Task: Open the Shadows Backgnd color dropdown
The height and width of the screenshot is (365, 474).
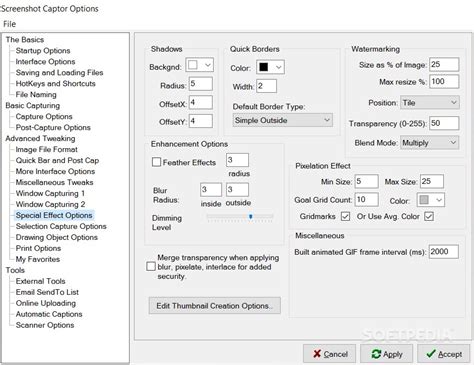Action: (x=199, y=65)
